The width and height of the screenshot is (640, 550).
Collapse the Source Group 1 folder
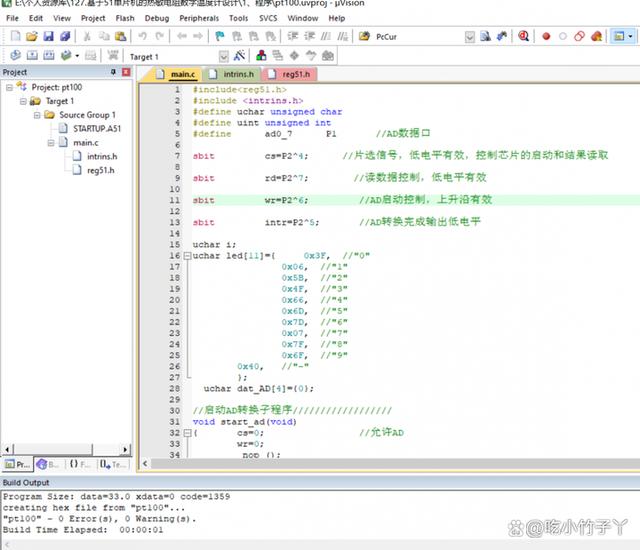(37, 115)
